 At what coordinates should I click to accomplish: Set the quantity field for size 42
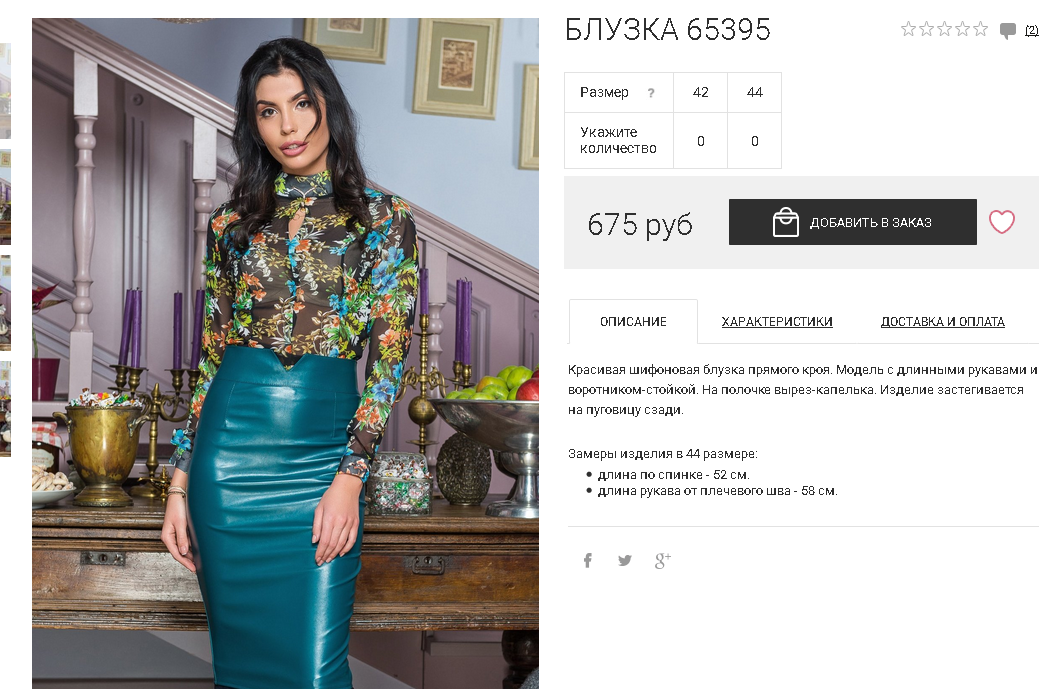tap(700, 141)
